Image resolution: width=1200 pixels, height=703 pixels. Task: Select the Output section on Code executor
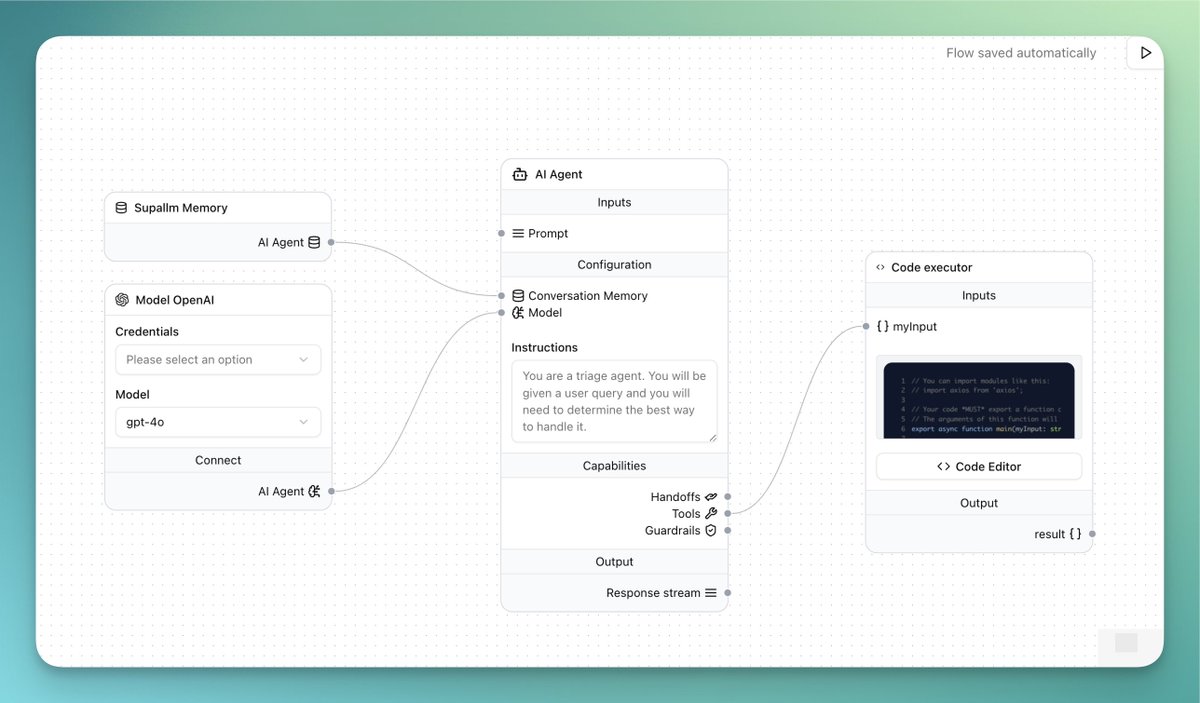(978, 502)
